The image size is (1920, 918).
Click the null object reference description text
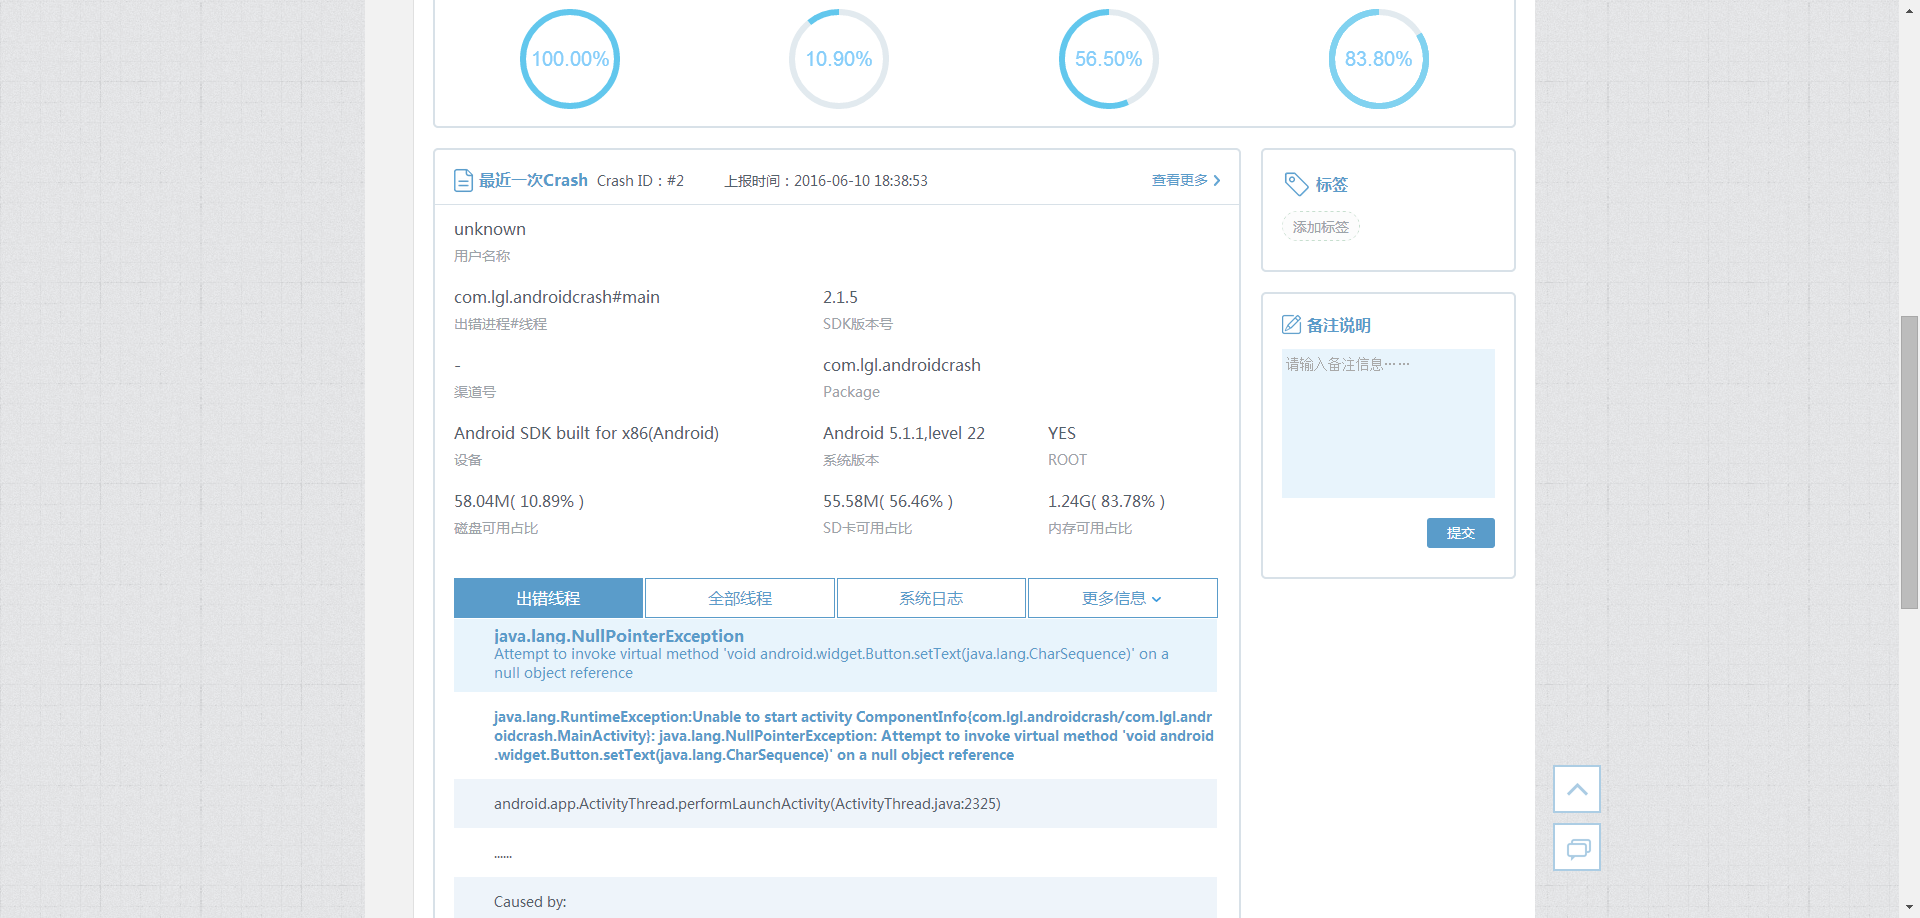click(x=831, y=664)
